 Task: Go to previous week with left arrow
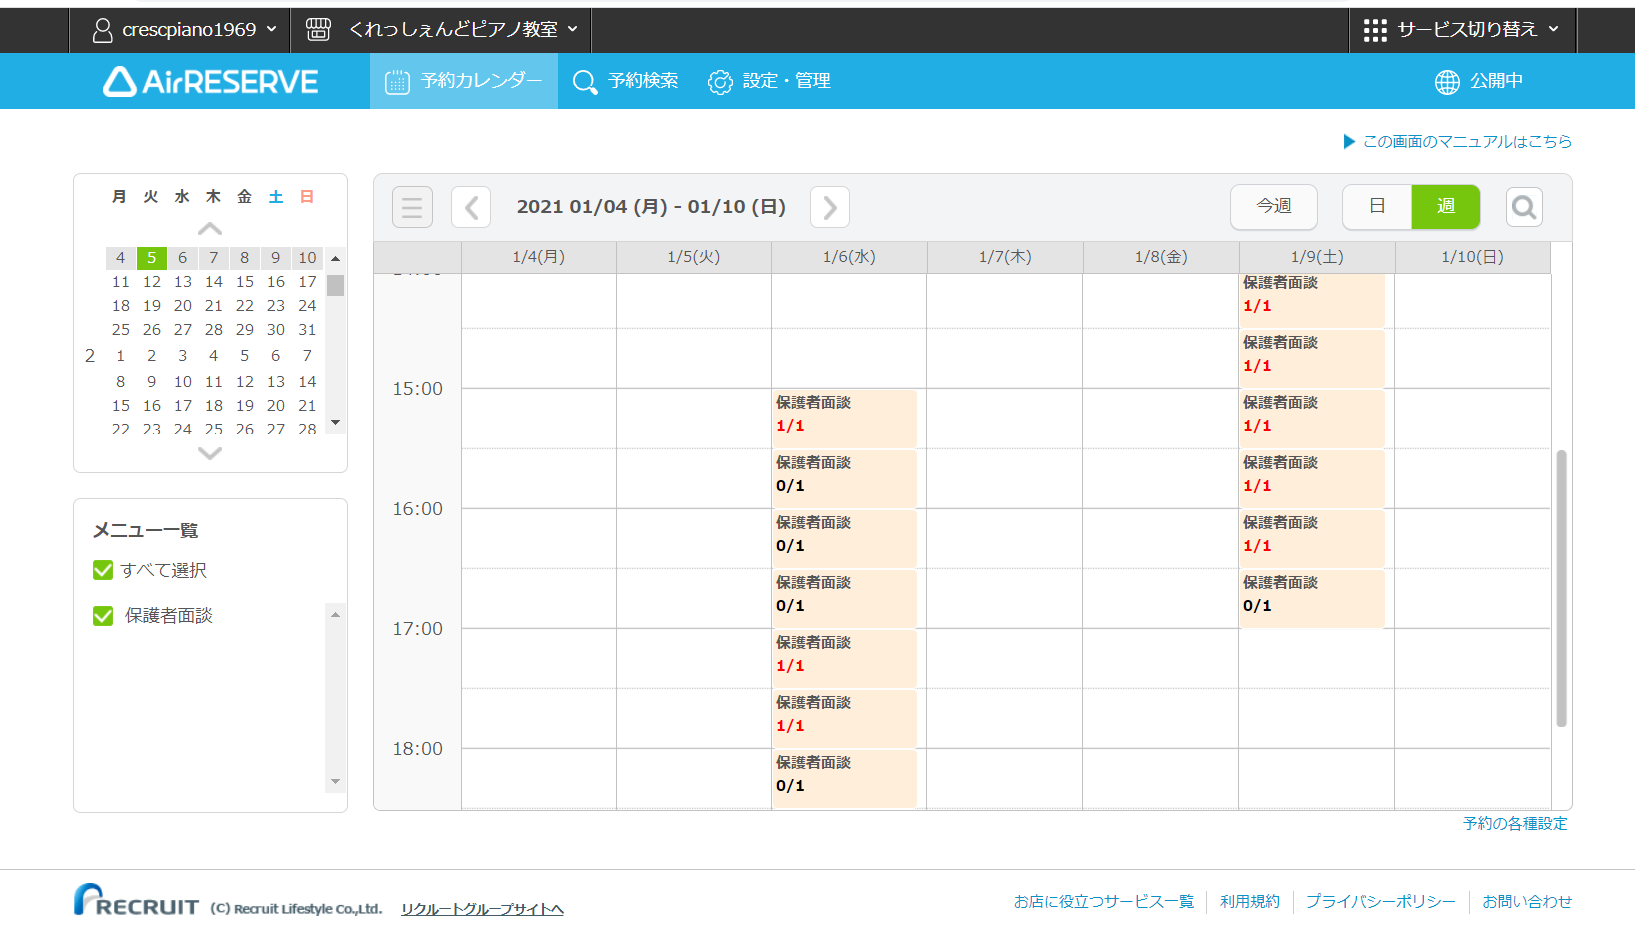[x=471, y=207]
